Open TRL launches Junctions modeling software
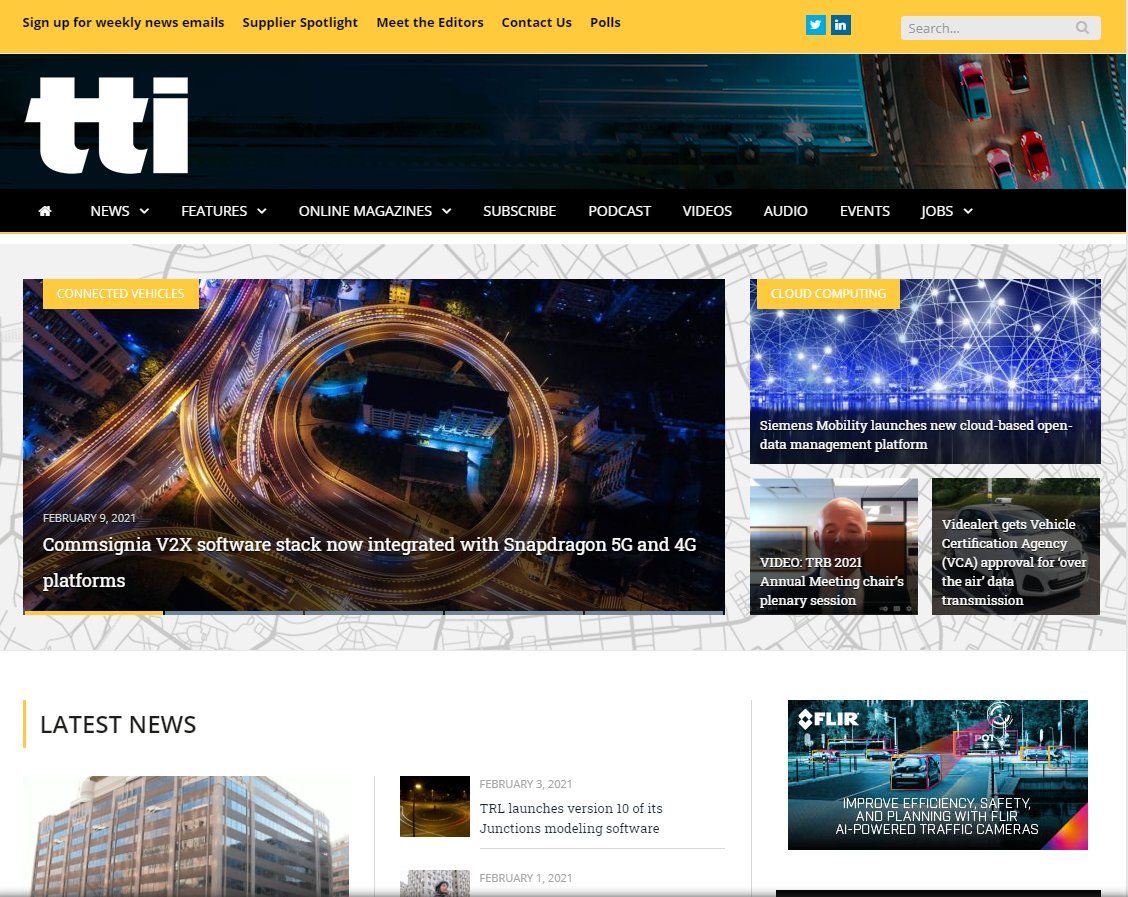The width and height of the screenshot is (1128, 897). [571, 818]
